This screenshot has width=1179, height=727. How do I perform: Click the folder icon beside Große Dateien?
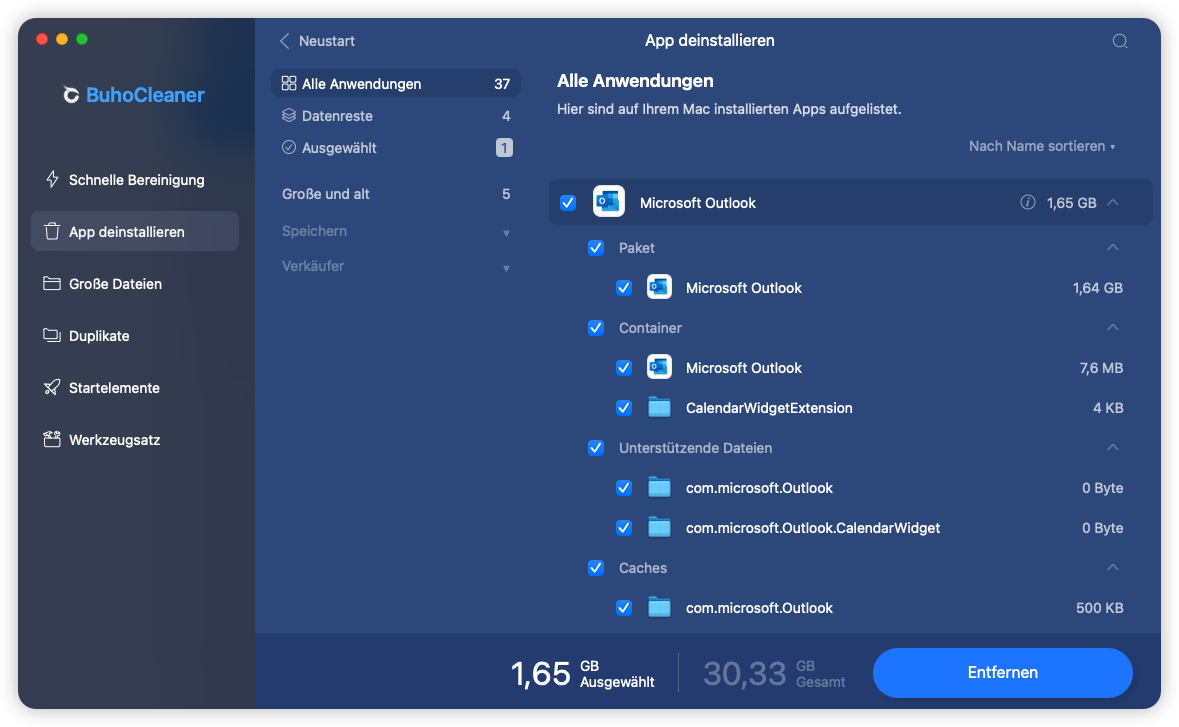click(52, 283)
